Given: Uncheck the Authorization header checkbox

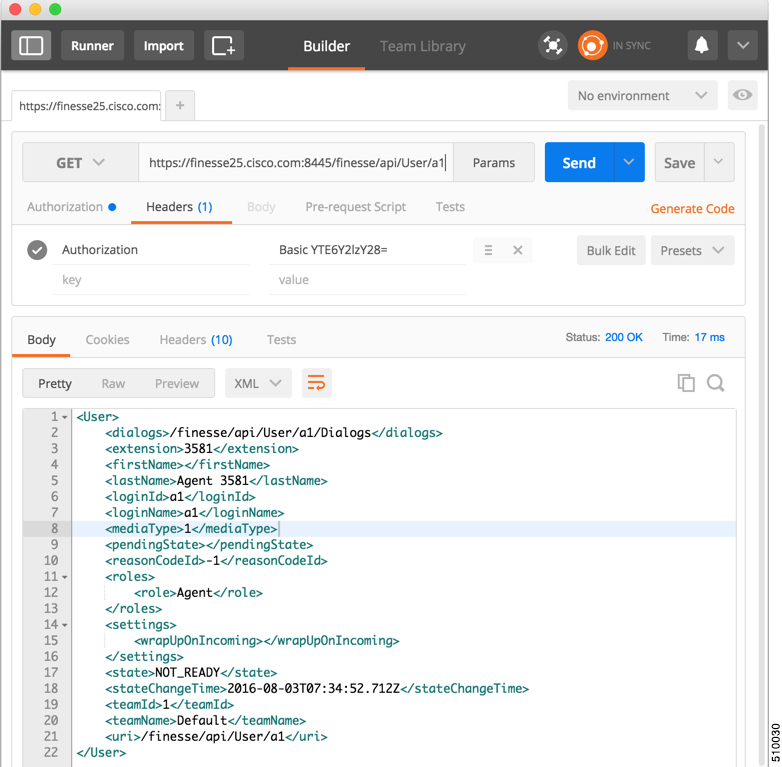Looking at the screenshot, I should point(37,250).
